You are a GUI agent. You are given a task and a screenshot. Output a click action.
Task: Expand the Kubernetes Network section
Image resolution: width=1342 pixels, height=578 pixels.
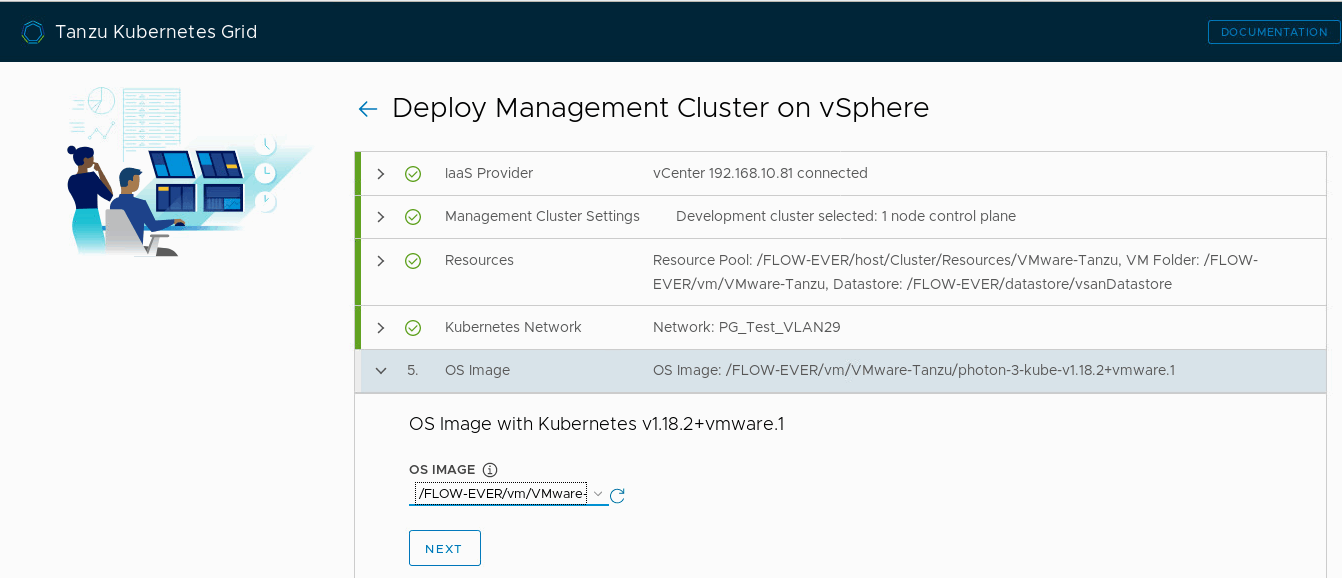(x=381, y=328)
